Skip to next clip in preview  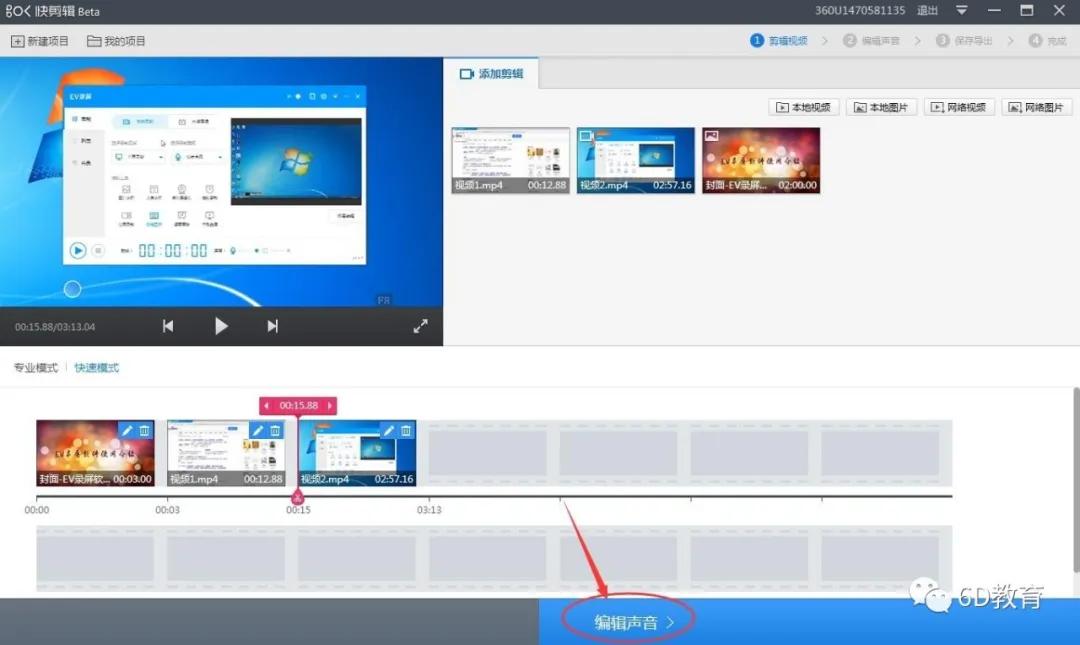tap(273, 326)
